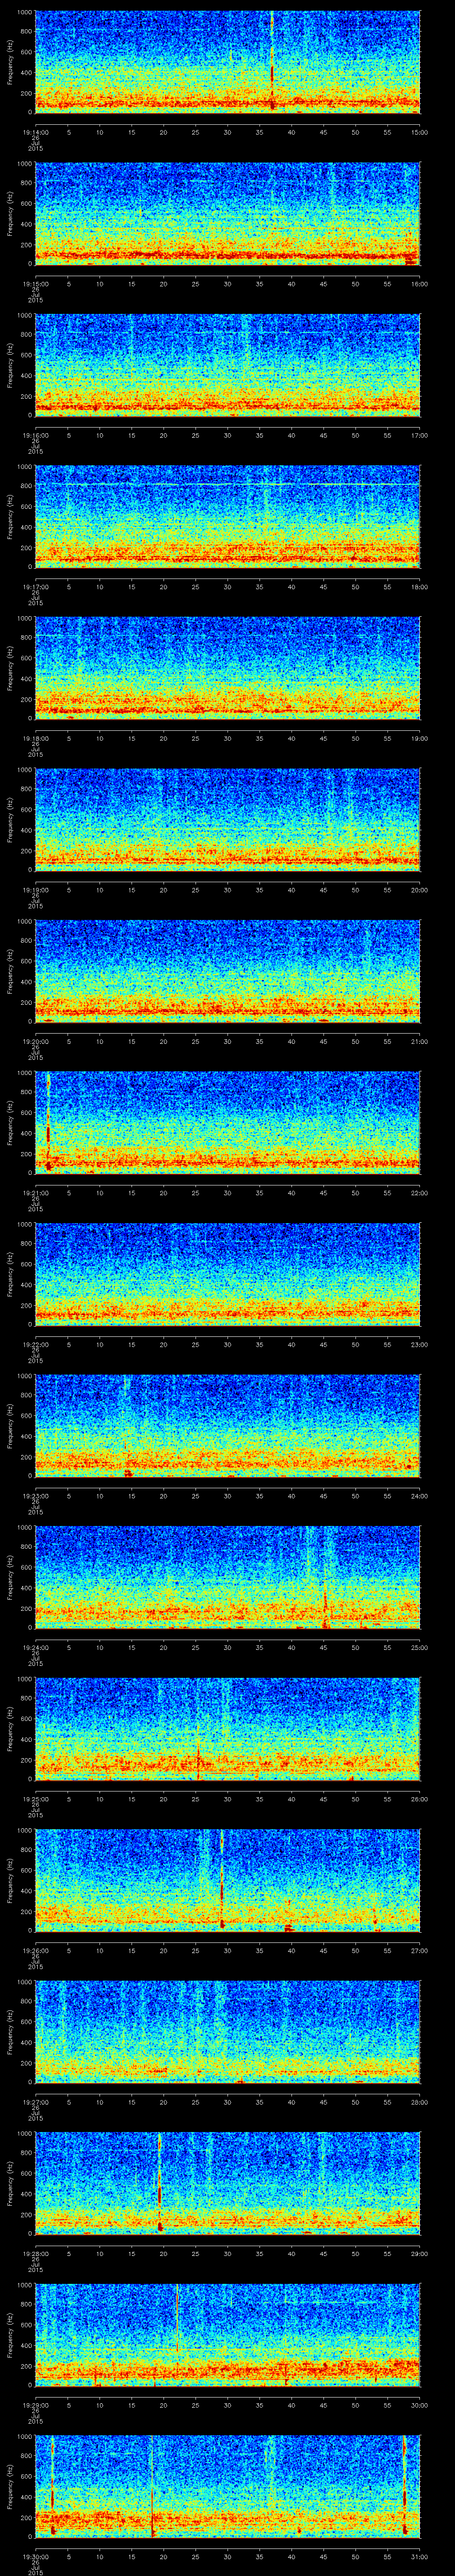455x2576 pixels.
Task: Select the spectrogram panel starting at 19:19:00
Action: pyautogui.click(x=228, y=820)
